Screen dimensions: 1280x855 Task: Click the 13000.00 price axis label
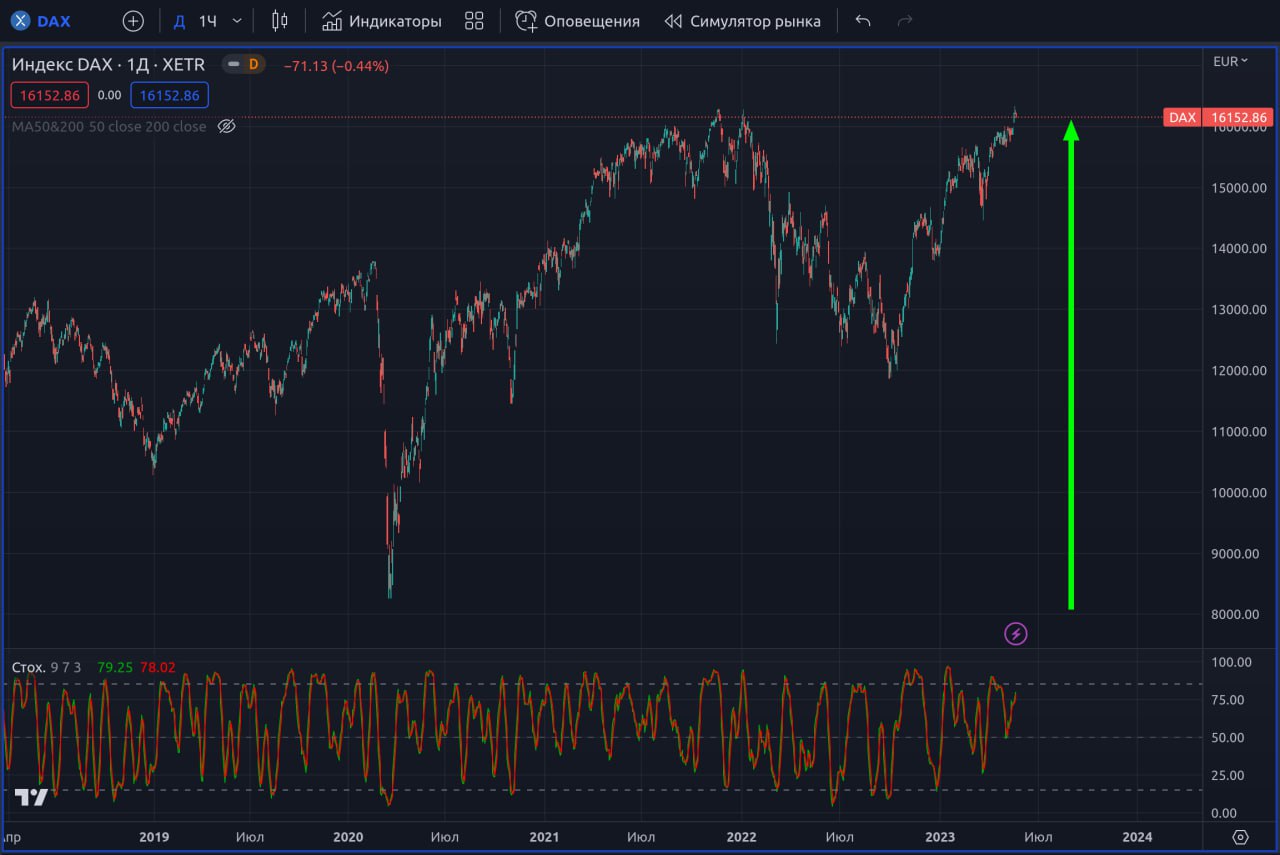[1240, 310]
